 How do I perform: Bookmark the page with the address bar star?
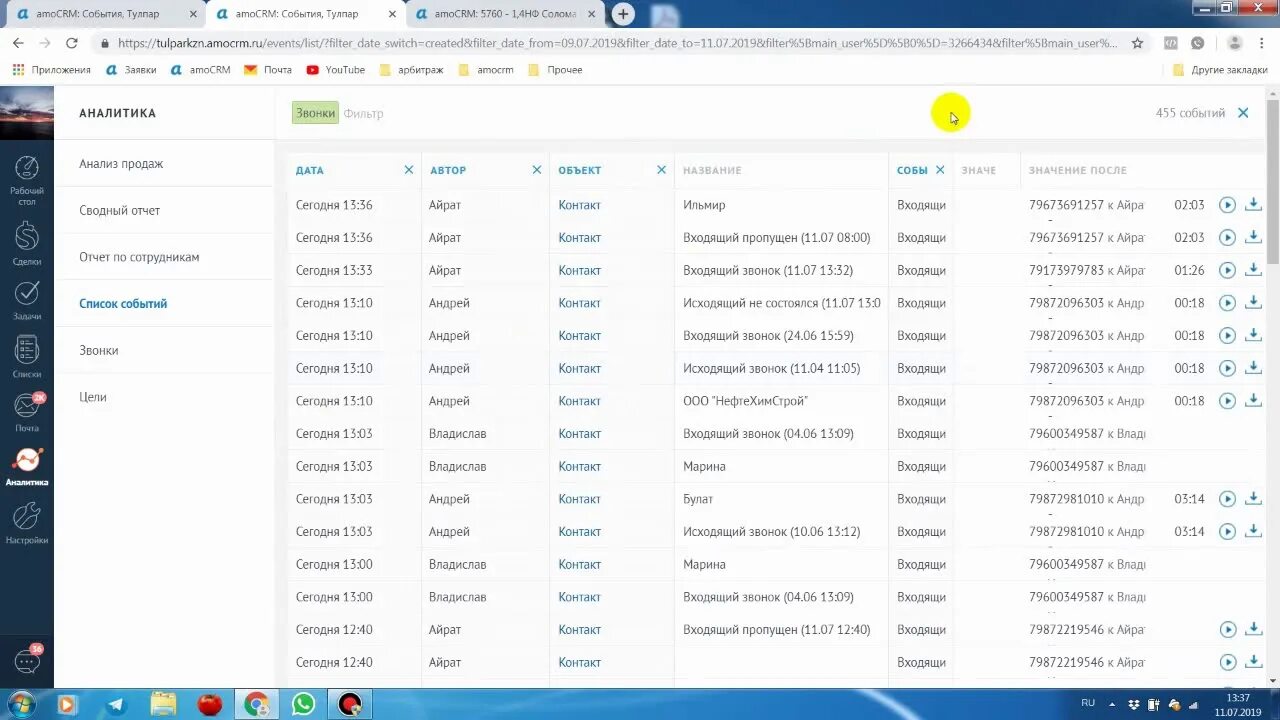[x=1137, y=44]
